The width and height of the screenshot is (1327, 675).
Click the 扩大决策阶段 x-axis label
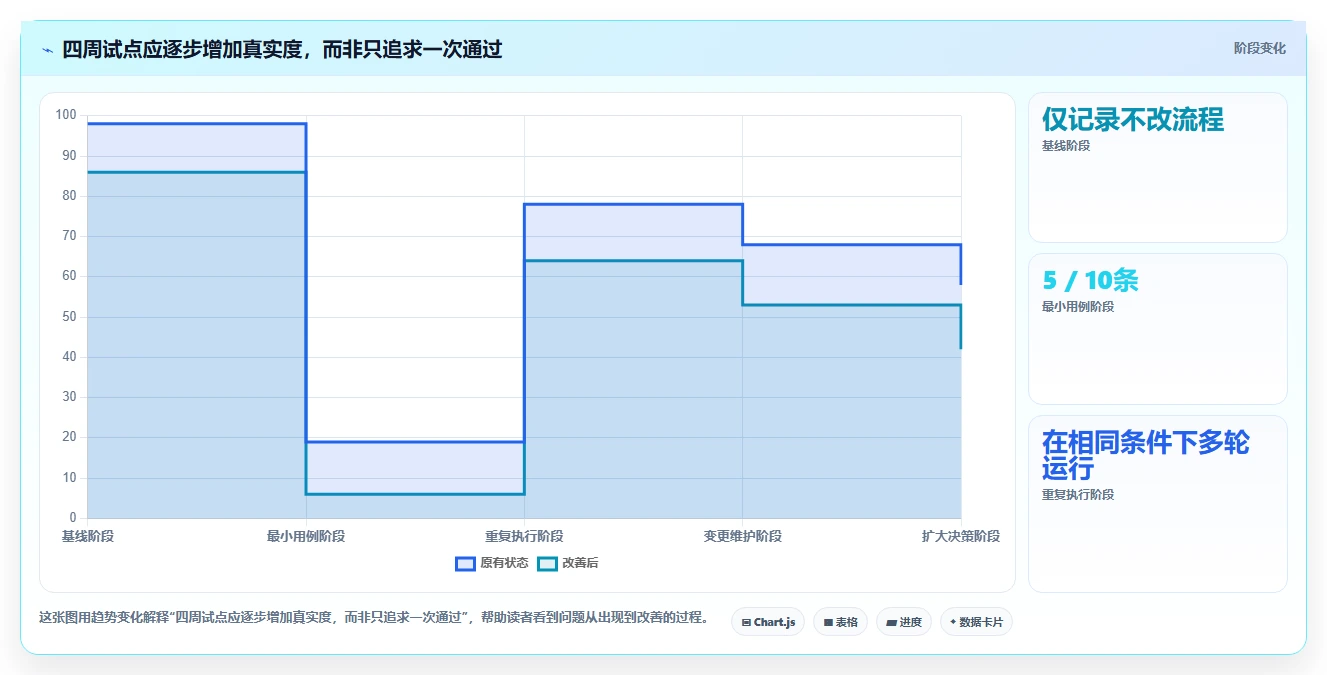(960, 536)
